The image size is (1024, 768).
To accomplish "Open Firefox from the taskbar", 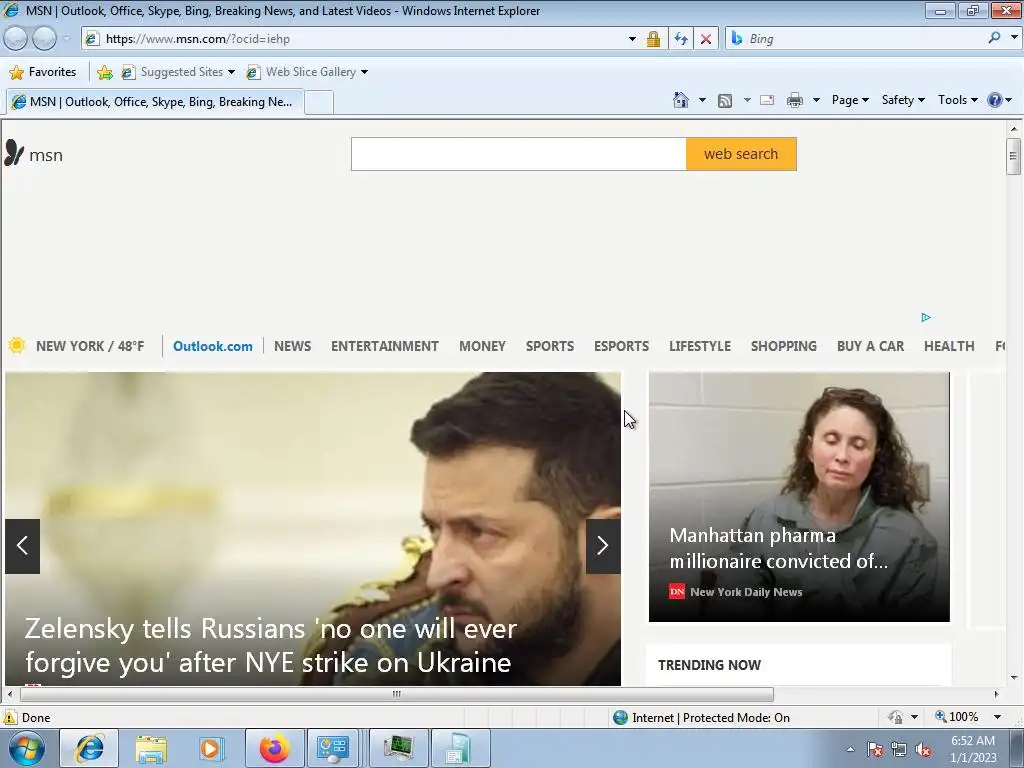I will (274, 748).
